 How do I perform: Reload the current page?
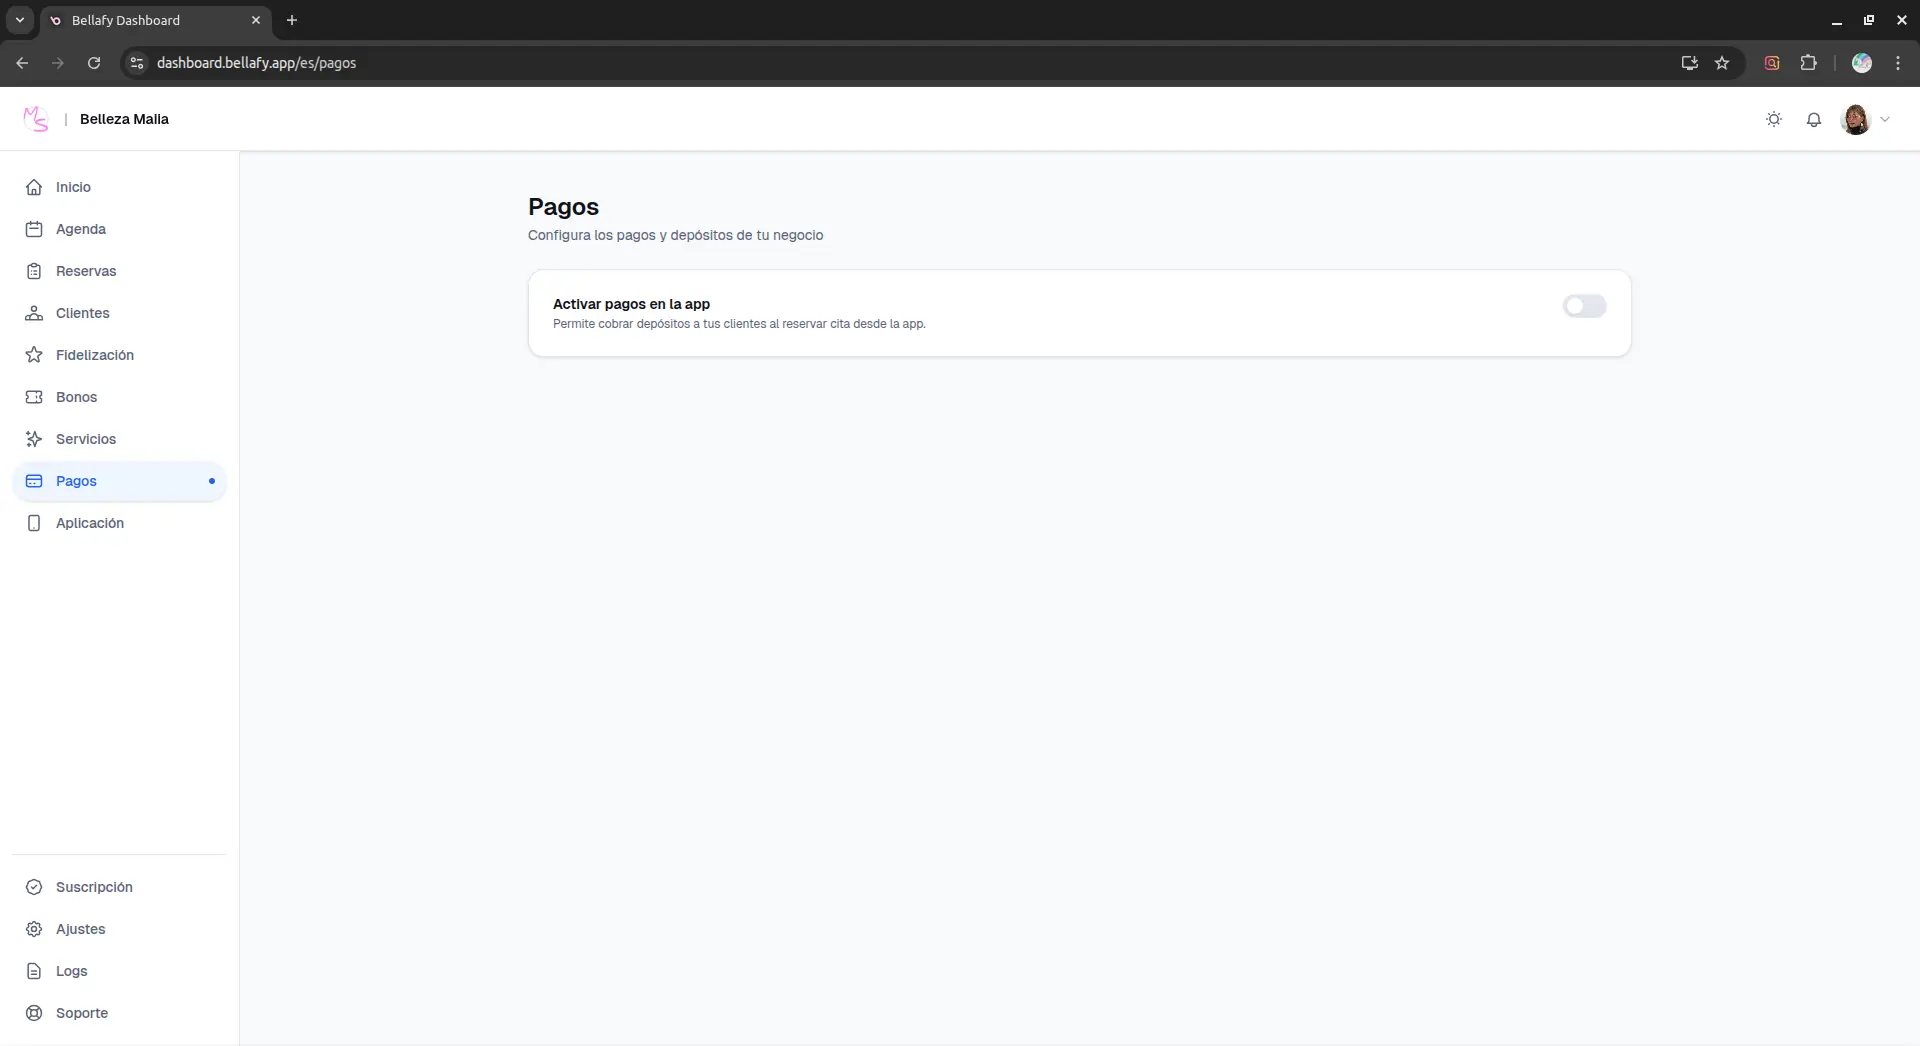(93, 63)
